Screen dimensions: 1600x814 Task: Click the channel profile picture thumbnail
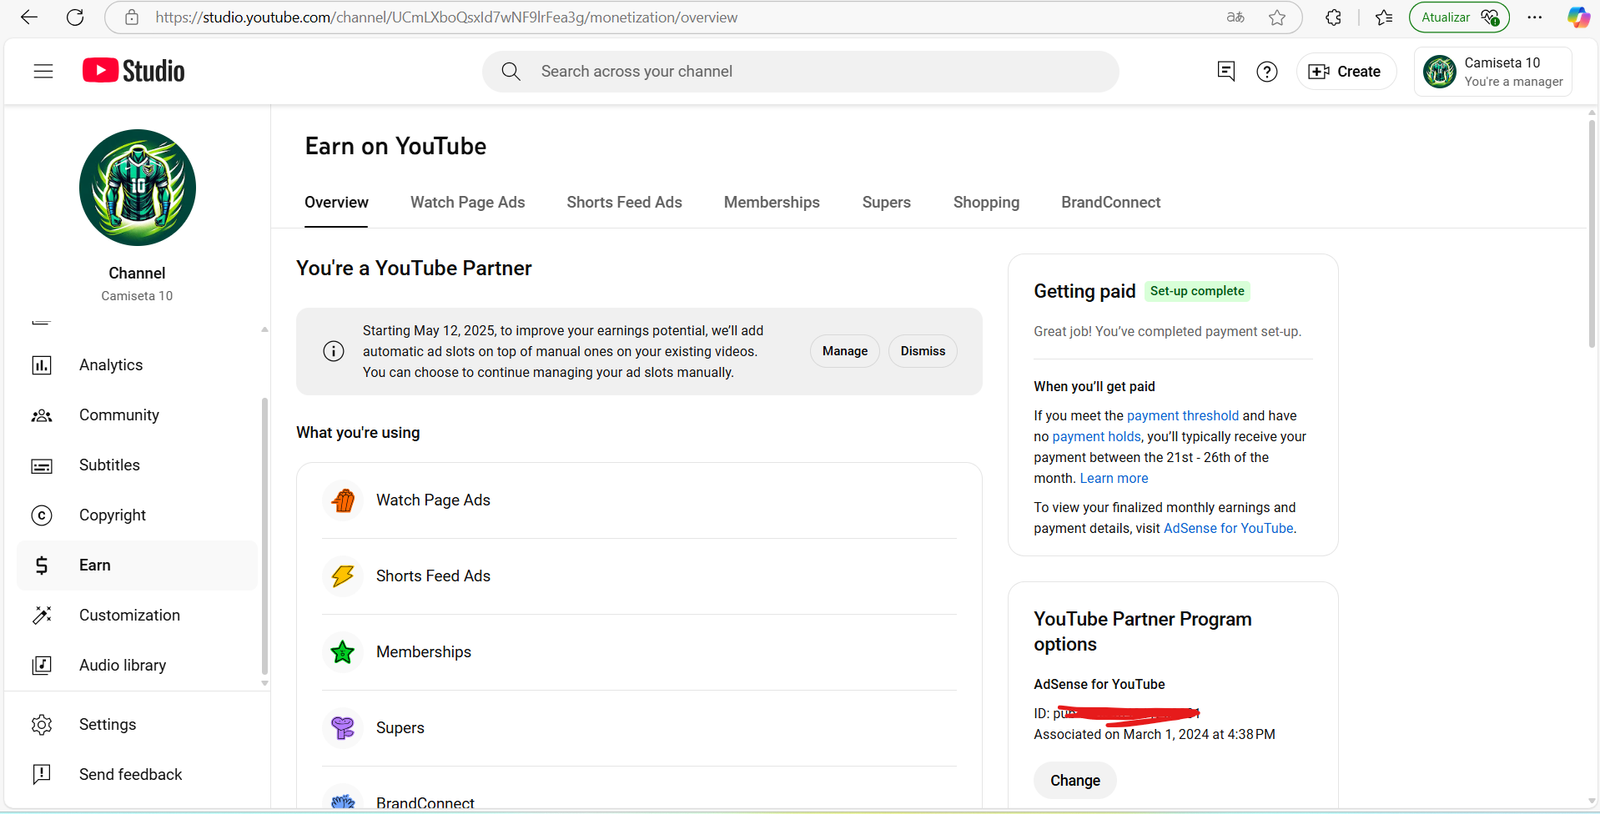[137, 188]
